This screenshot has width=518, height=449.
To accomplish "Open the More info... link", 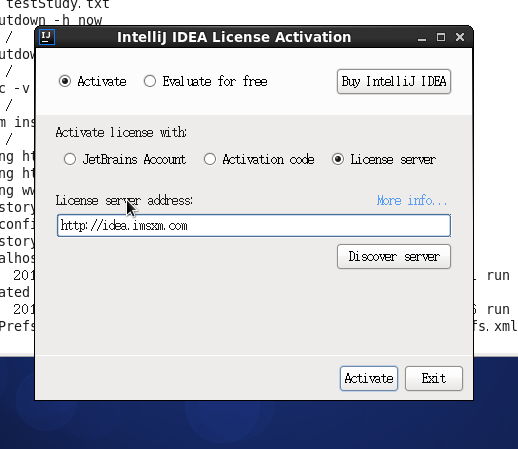I will [412, 201].
